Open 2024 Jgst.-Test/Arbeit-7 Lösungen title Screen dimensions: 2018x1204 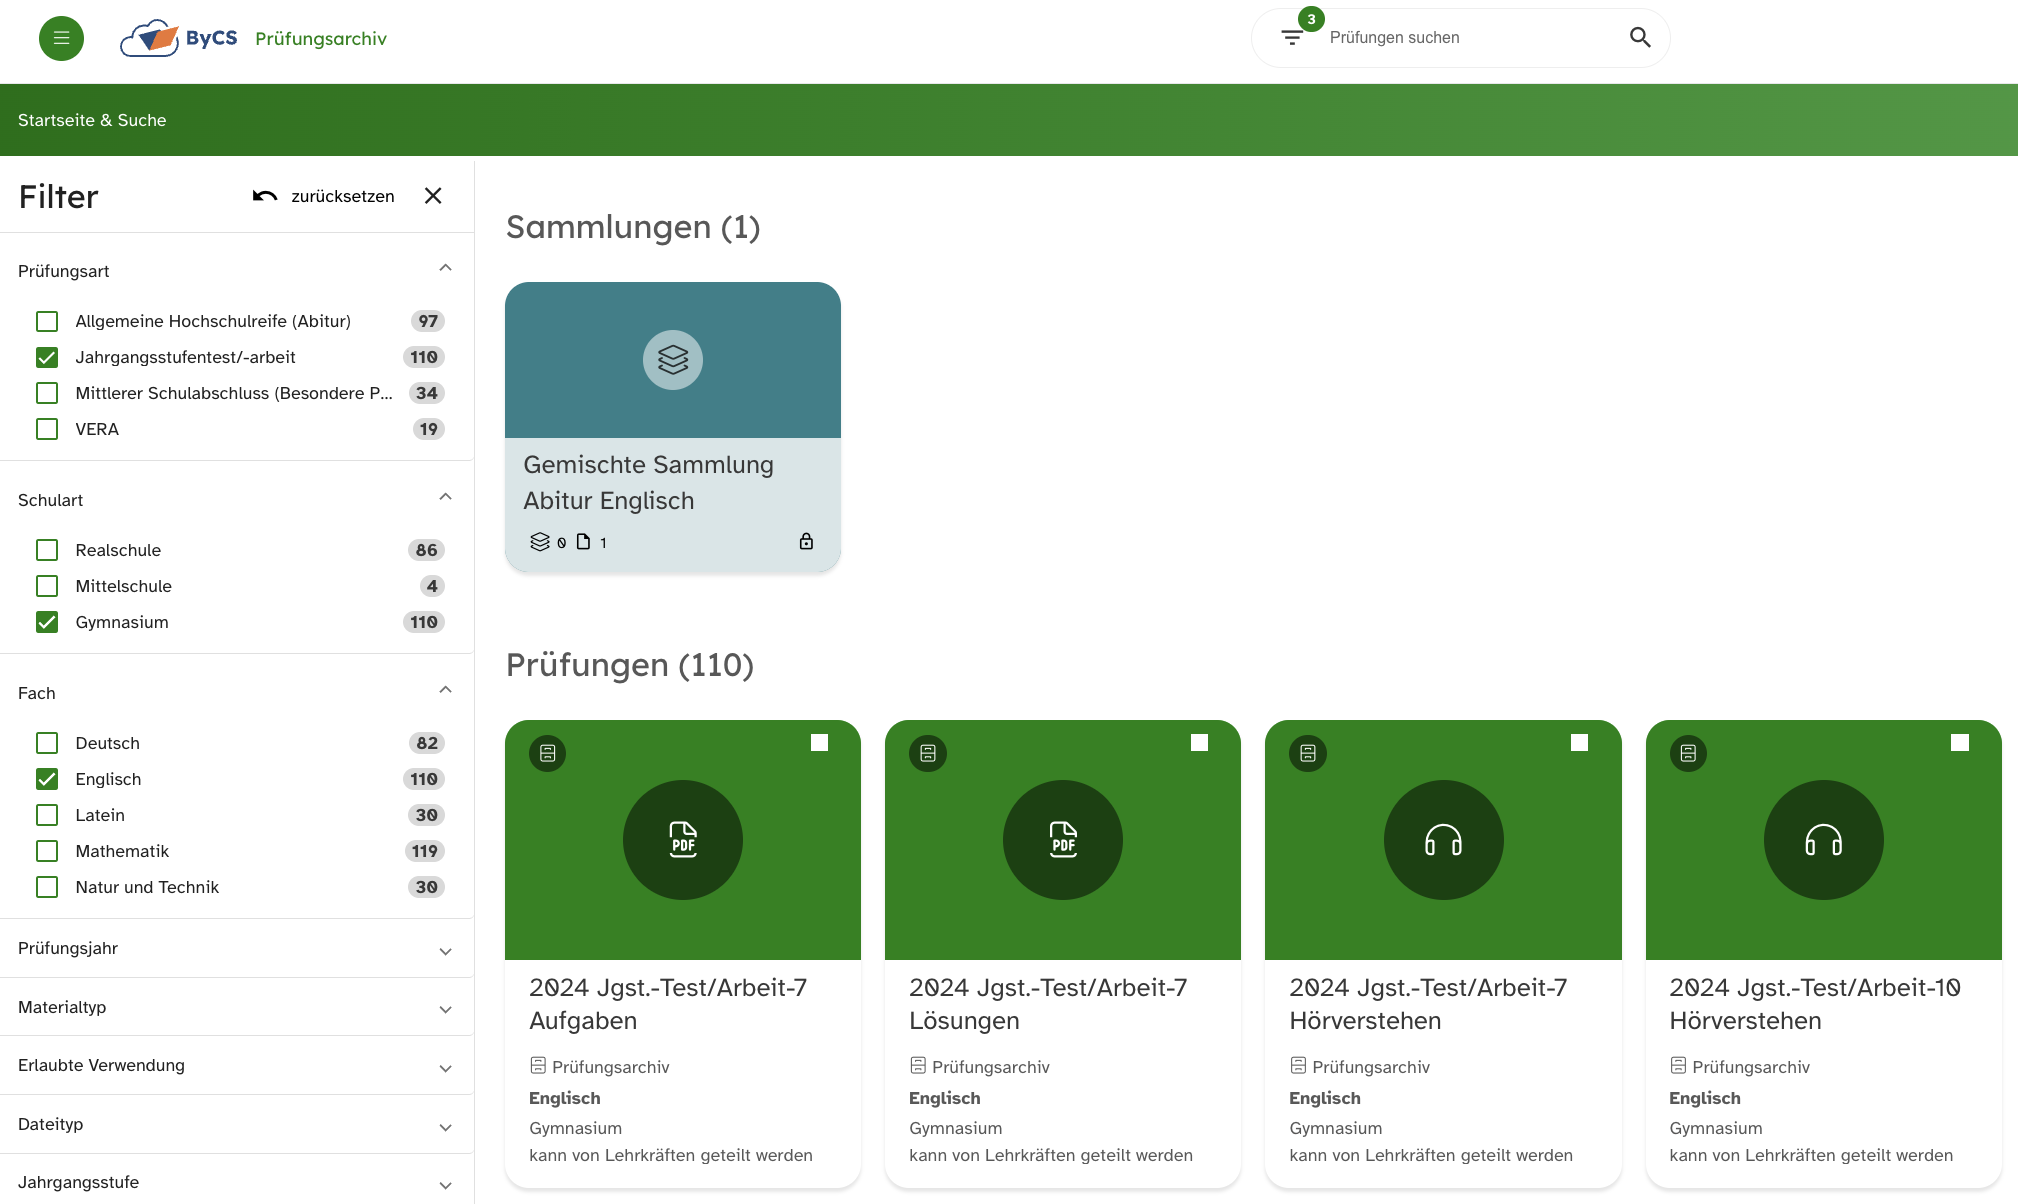[1048, 1004]
